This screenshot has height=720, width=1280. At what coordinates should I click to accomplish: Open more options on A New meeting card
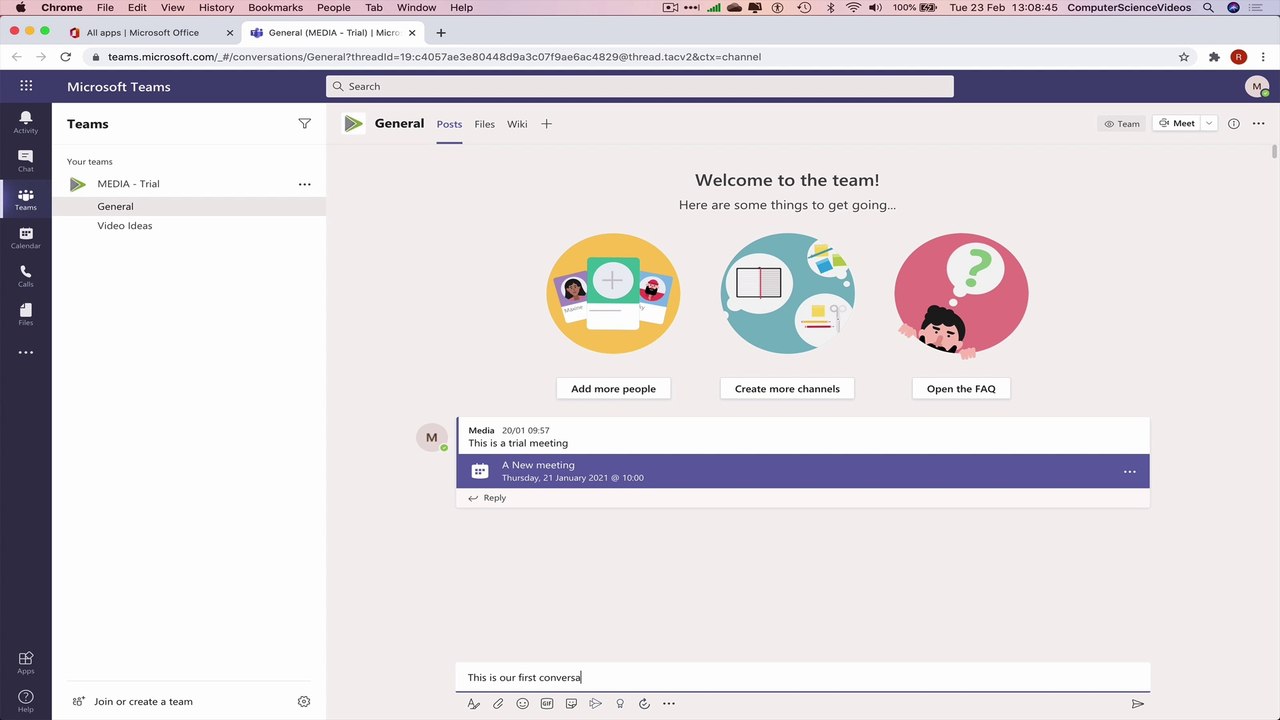pyautogui.click(x=1130, y=472)
